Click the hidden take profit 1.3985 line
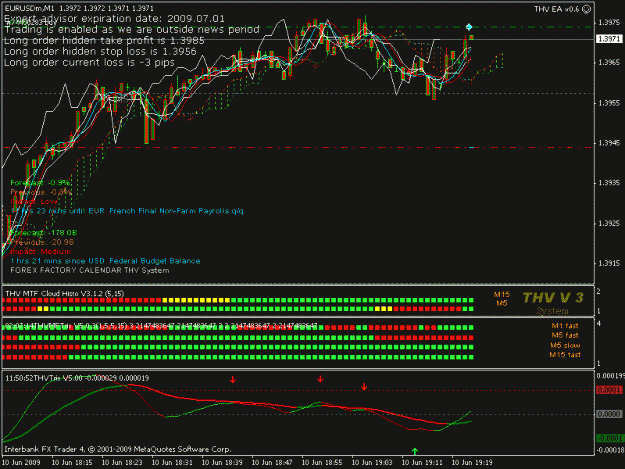This screenshot has width=625, height=469. point(104,41)
